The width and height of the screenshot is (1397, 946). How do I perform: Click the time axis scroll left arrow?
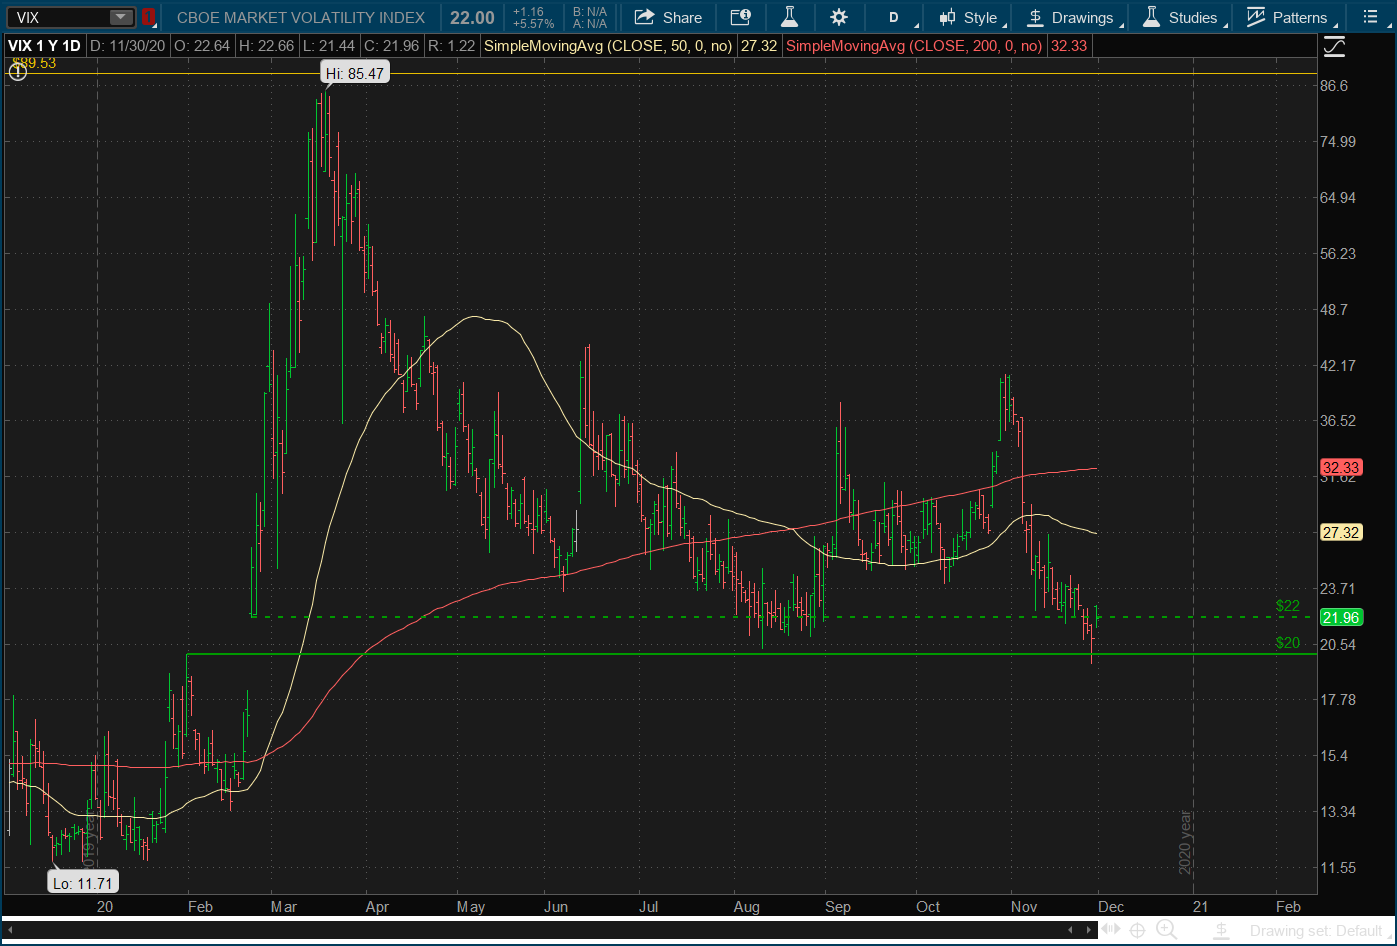pos(11,931)
